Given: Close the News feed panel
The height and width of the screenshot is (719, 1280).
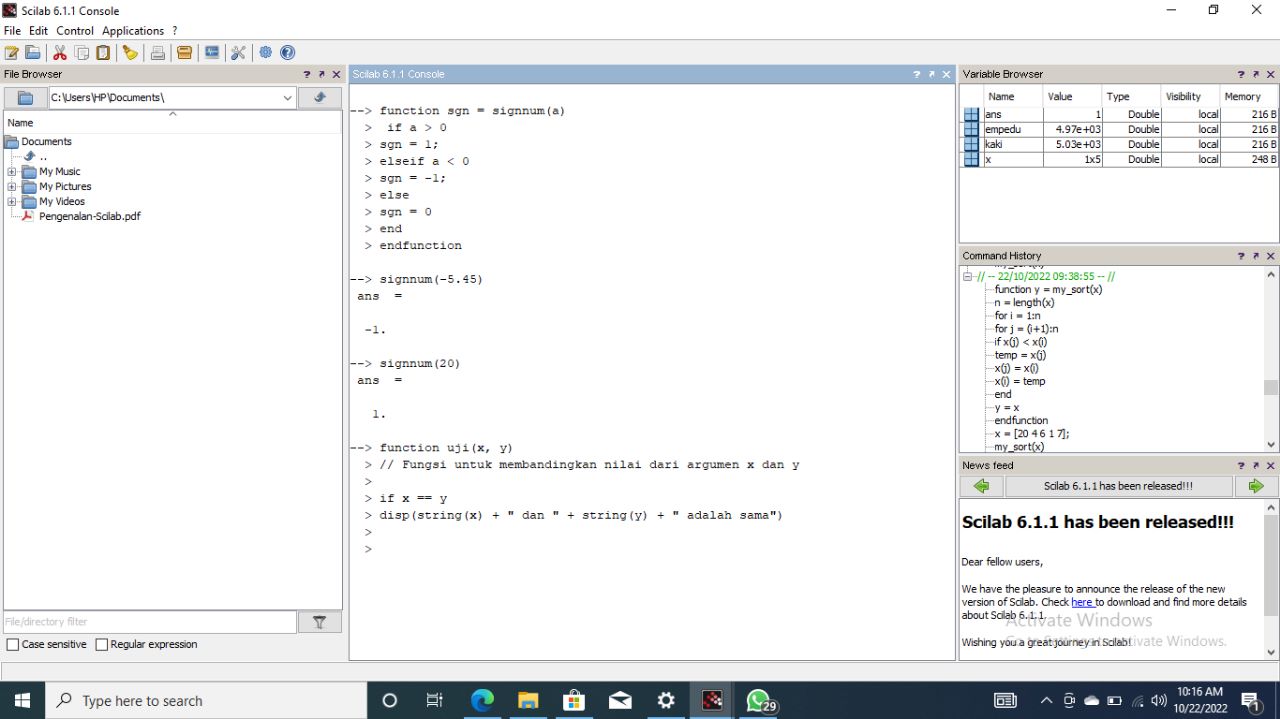Looking at the screenshot, I should (x=1271, y=466).
